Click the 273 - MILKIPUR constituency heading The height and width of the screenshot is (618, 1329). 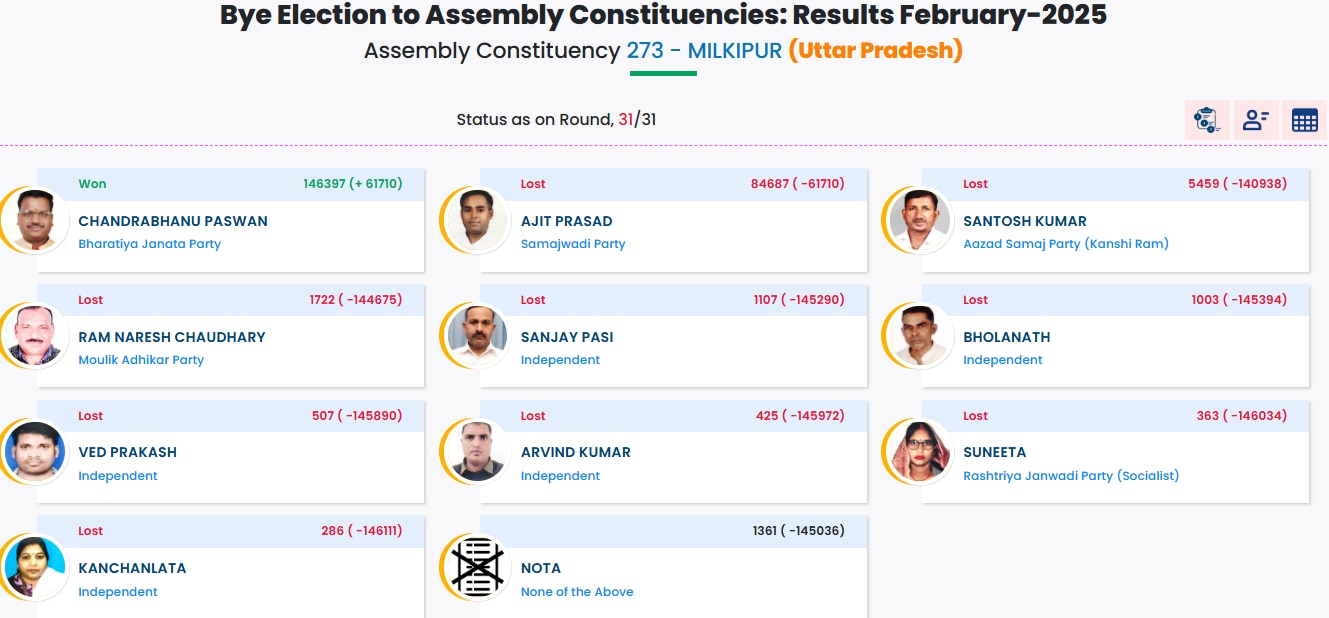(704, 51)
